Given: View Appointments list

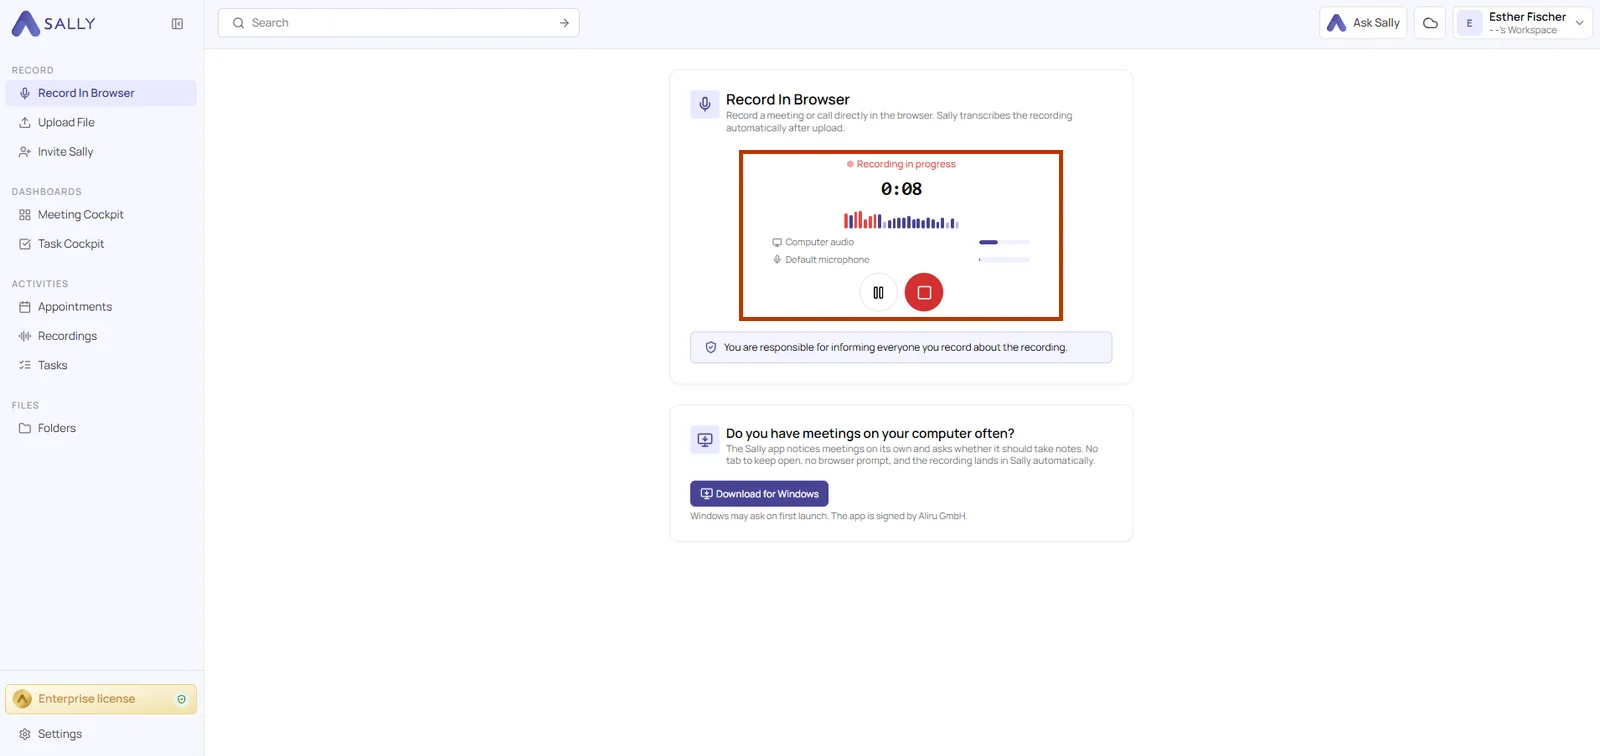Looking at the screenshot, I should coord(101,307).
